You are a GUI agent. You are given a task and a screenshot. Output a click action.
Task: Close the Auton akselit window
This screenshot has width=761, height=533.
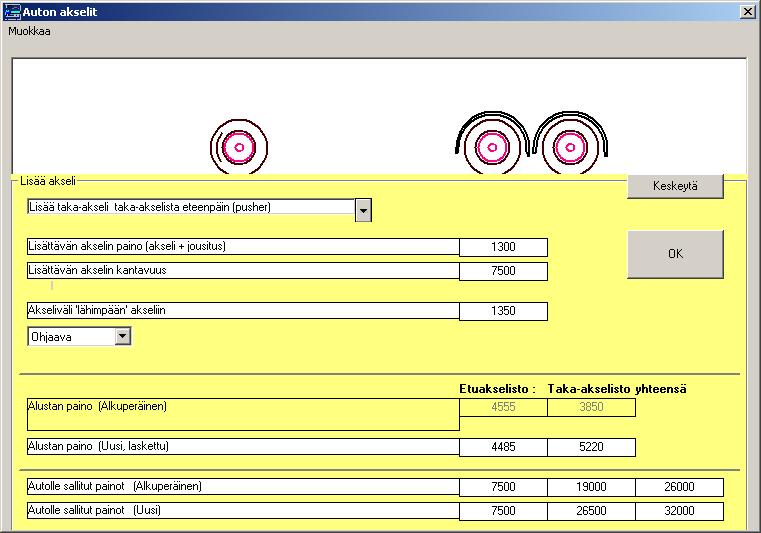coord(747,12)
